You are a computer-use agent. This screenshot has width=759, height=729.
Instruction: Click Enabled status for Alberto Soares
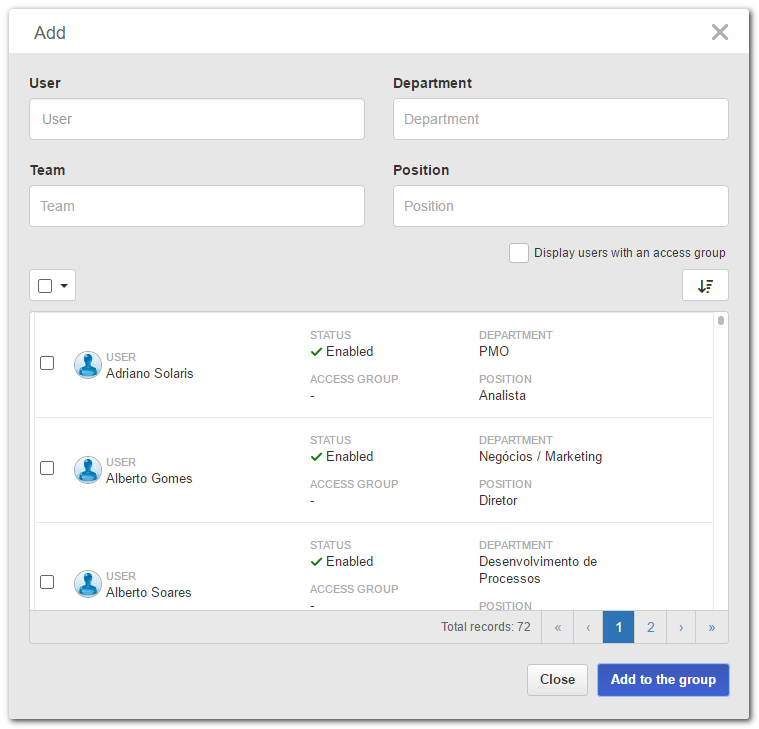click(342, 562)
